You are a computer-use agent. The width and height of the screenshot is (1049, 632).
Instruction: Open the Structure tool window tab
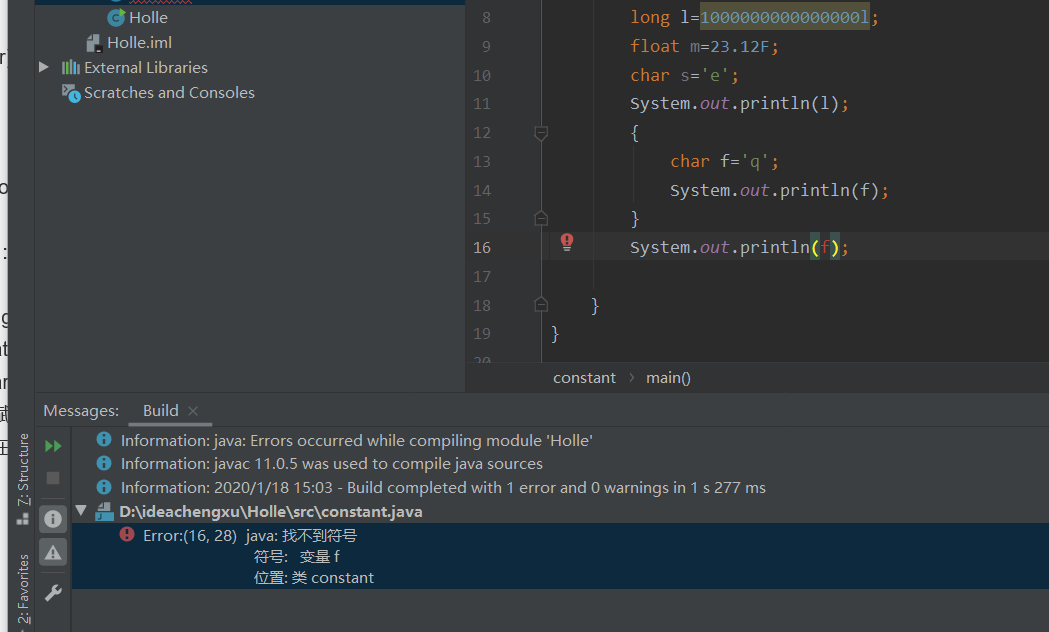[x=23, y=478]
